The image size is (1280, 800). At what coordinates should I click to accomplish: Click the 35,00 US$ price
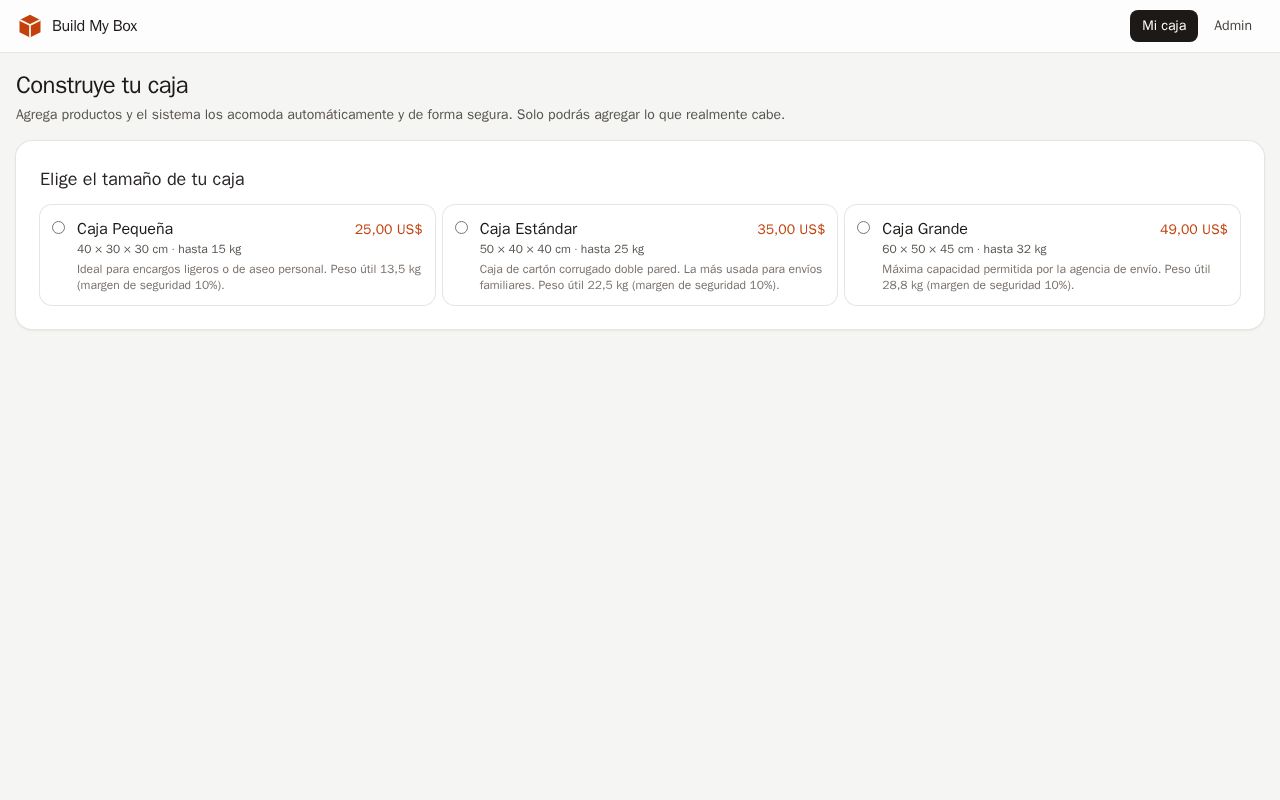tap(791, 229)
